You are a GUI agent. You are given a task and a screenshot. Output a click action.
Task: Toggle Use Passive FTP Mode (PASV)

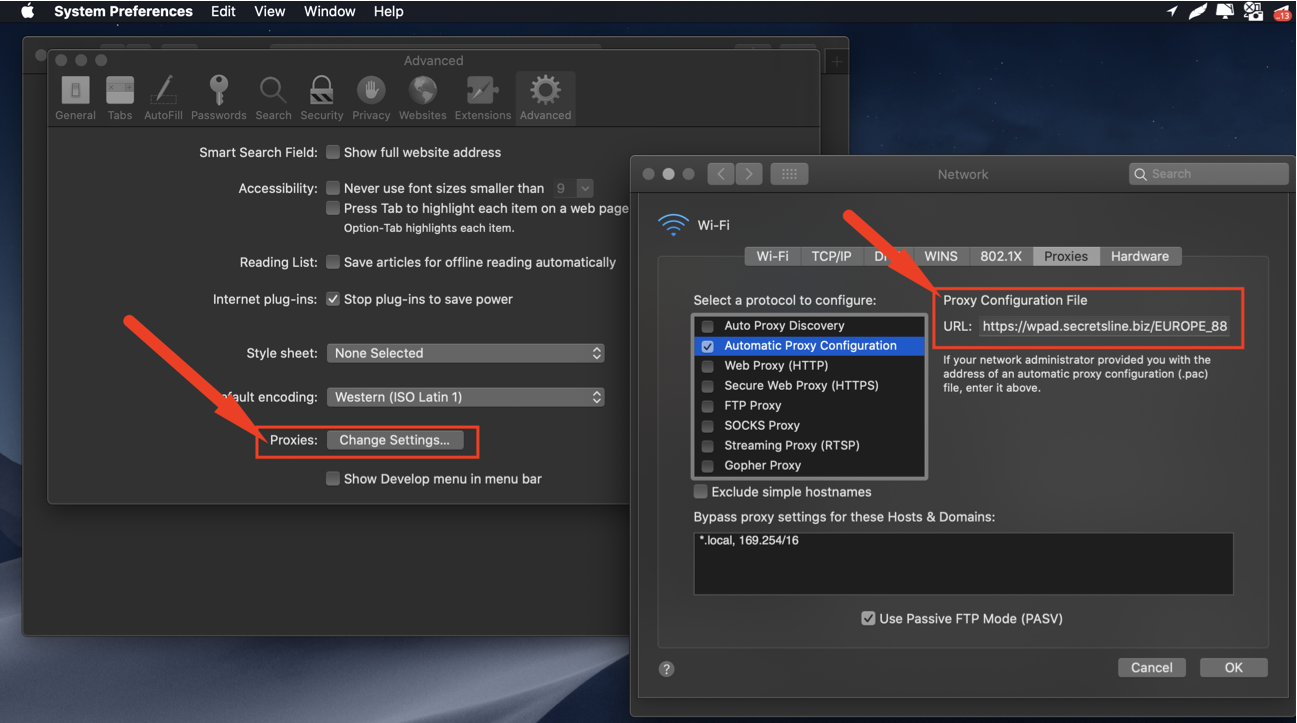[868, 619]
